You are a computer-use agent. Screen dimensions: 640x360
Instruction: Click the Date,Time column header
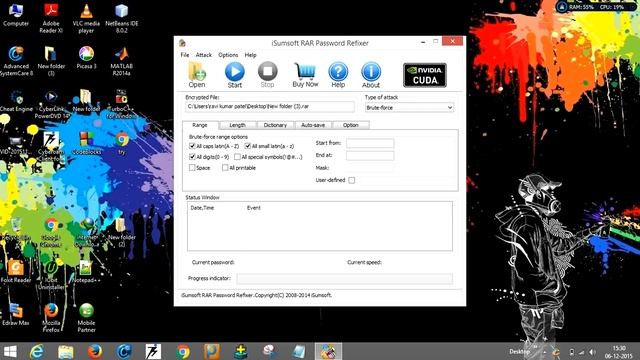pos(202,208)
